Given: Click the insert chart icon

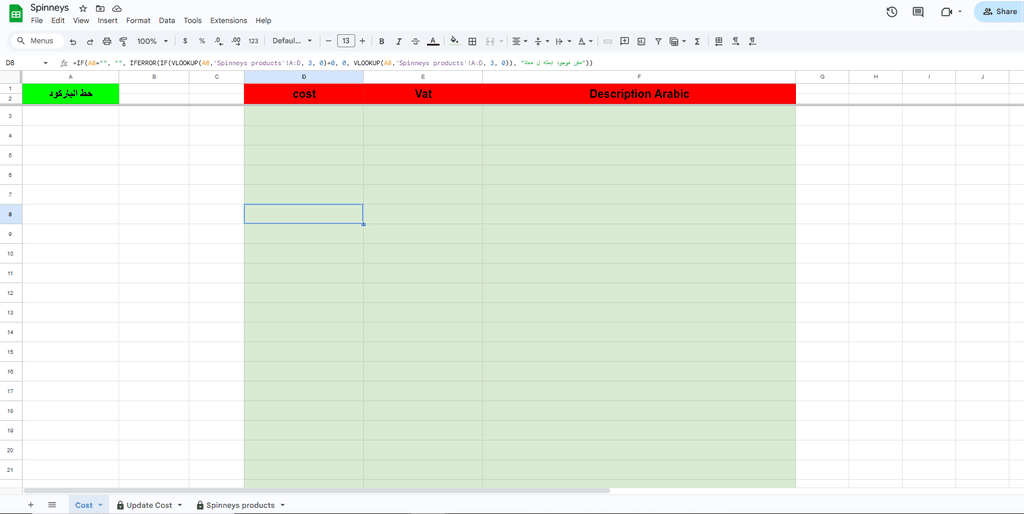Looking at the screenshot, I should (x=641, y=41).
